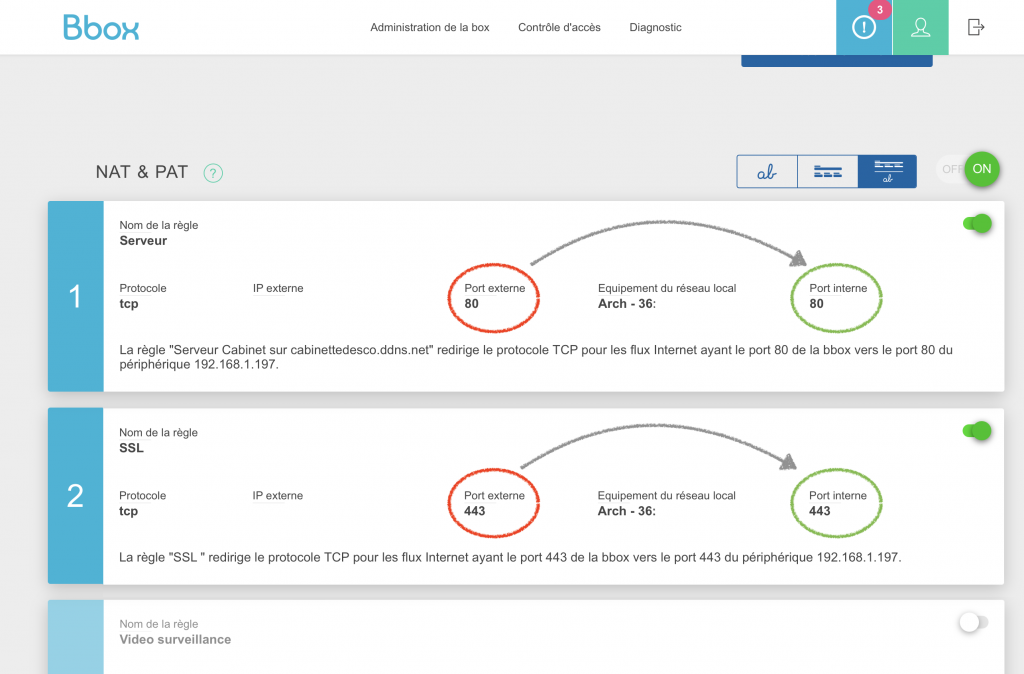Click the Port externe 80 red circle
The image size is (1024, 674).
coord(494,296)
